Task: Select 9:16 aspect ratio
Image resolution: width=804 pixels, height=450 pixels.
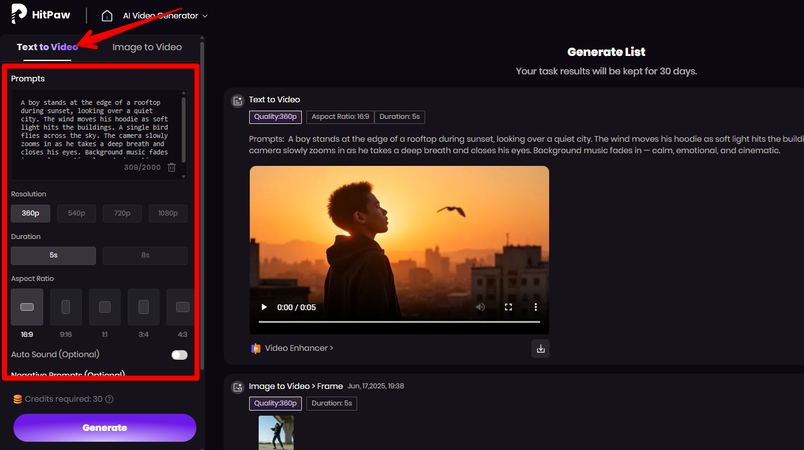Action: click(66, 307)
